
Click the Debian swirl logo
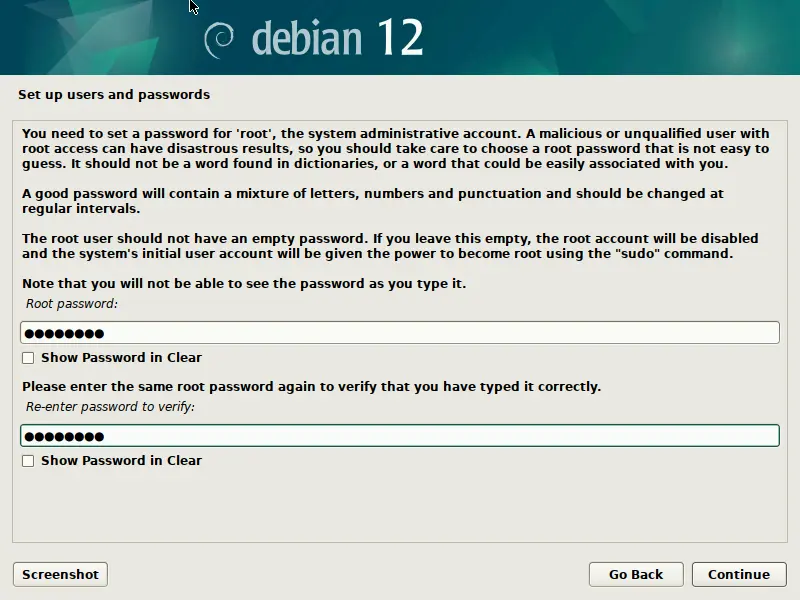(219, 38)
